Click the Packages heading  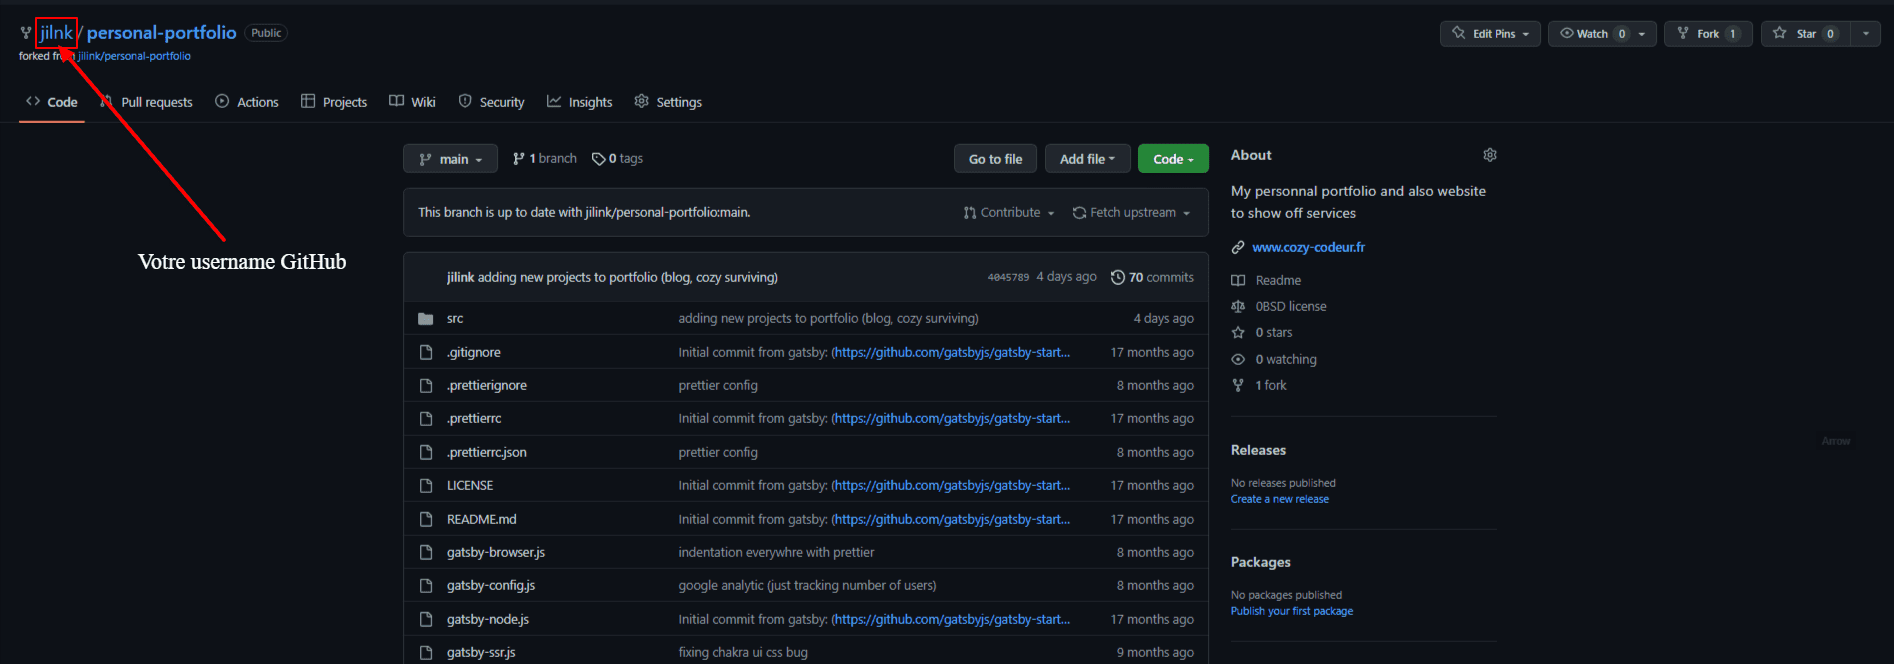[1260, 562]
